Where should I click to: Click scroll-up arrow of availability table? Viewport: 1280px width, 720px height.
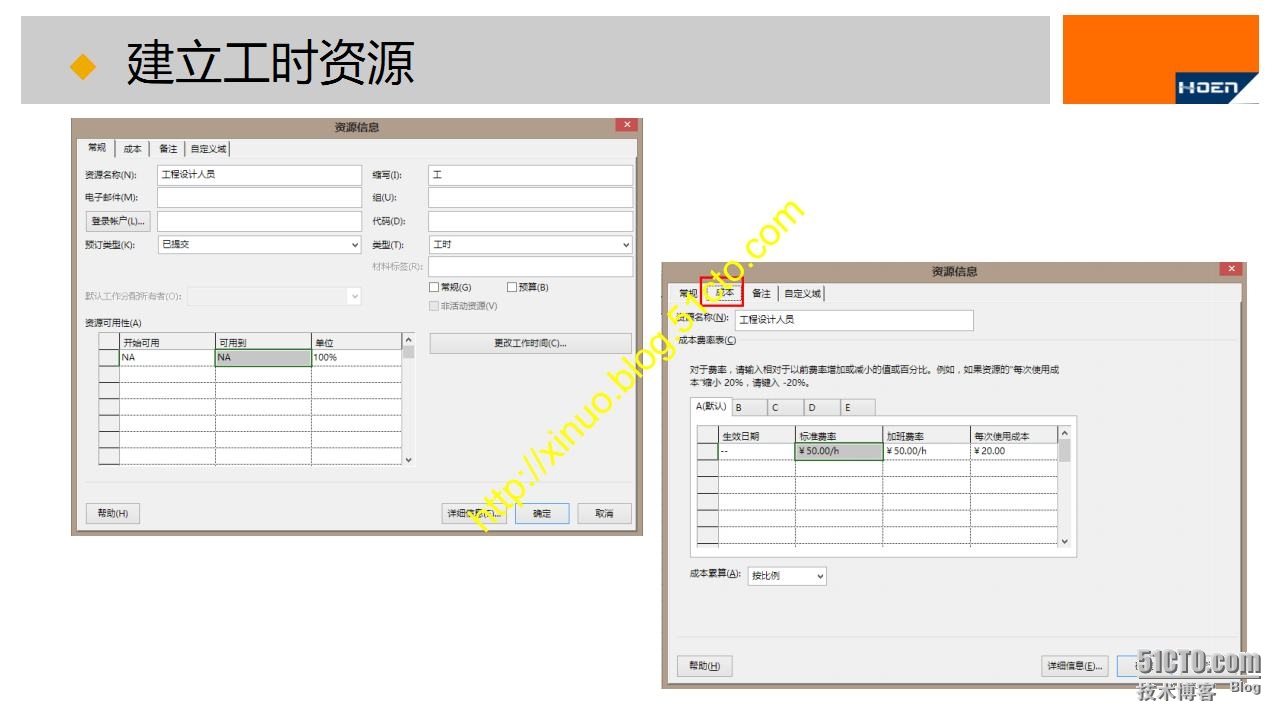[408, 340]
